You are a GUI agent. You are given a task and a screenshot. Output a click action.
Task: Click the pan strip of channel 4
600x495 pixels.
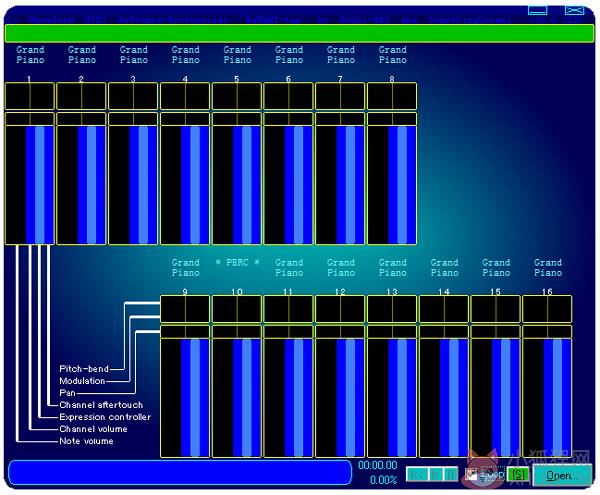pos(185,119)
